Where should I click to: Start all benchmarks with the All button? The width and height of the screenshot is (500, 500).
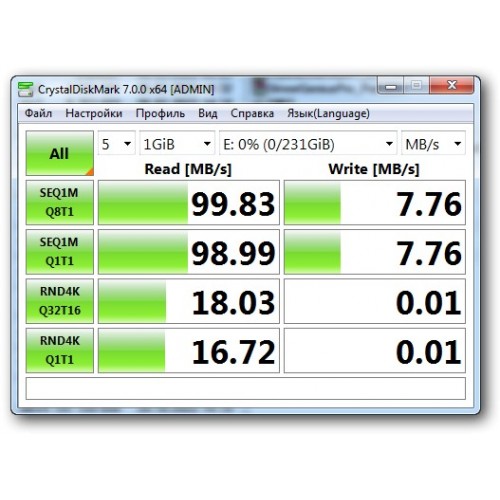pyautogui.click(x=60, y=153)
